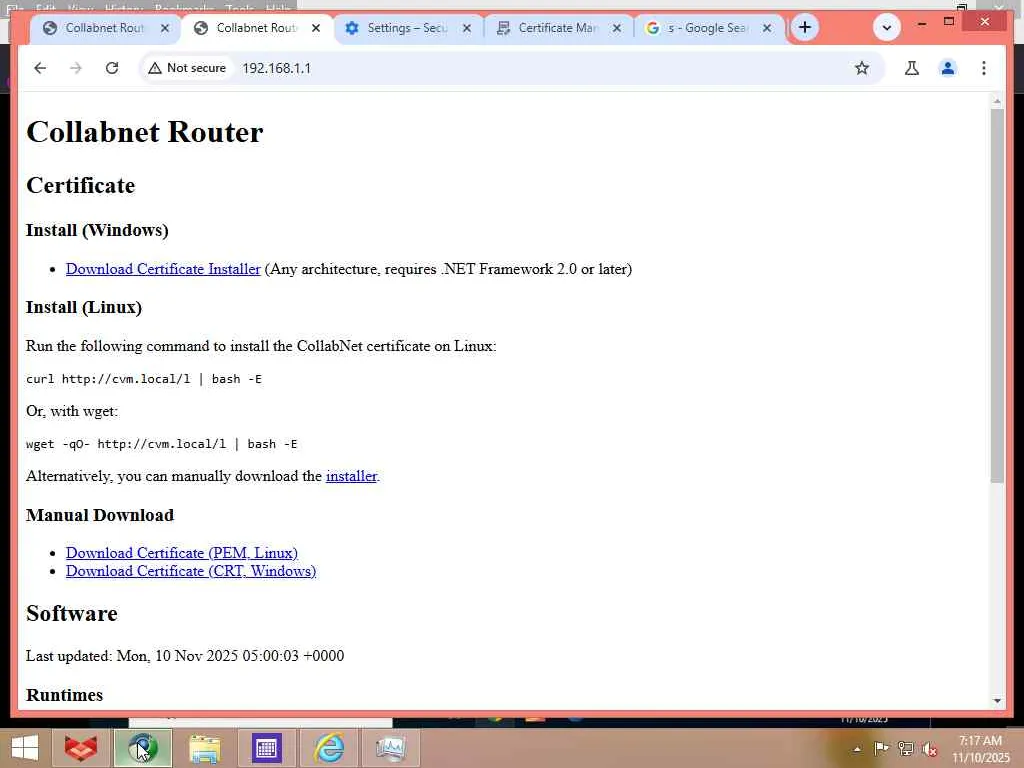This screenshot has height=768, width=1024.
Task: Open the red cube app in taskbar
Action: (x=81, y=748)
